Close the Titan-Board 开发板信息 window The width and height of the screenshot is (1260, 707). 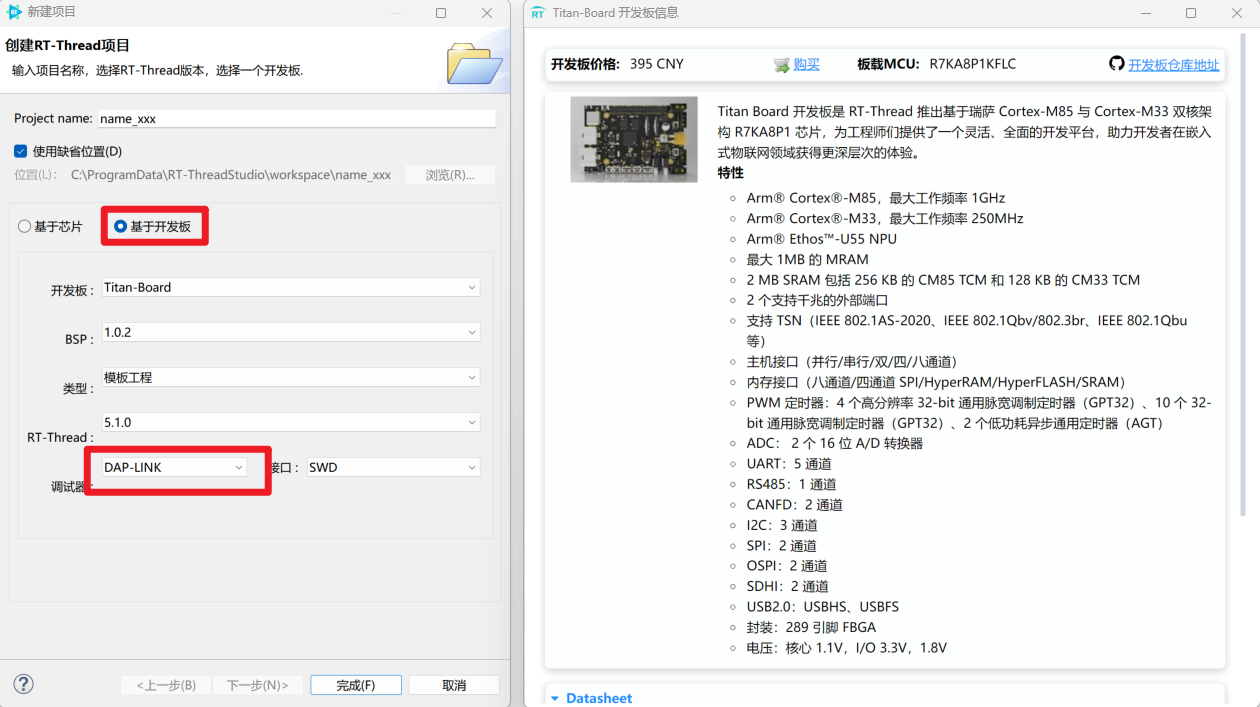(x=1237, y=13)
